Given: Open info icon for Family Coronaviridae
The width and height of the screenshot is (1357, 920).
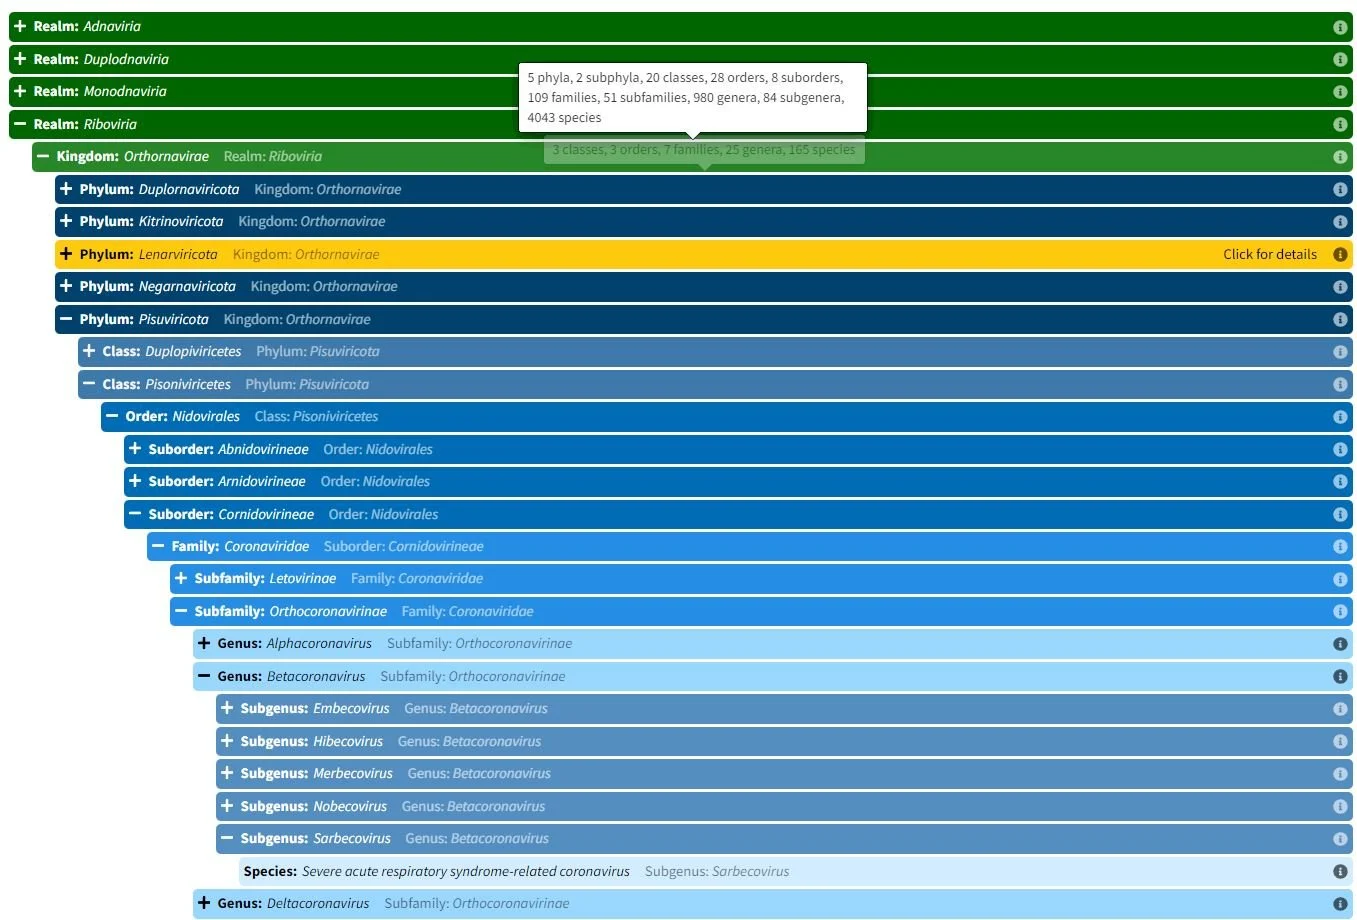Looking at the screenshot, I should click(x=1340, y=546).
